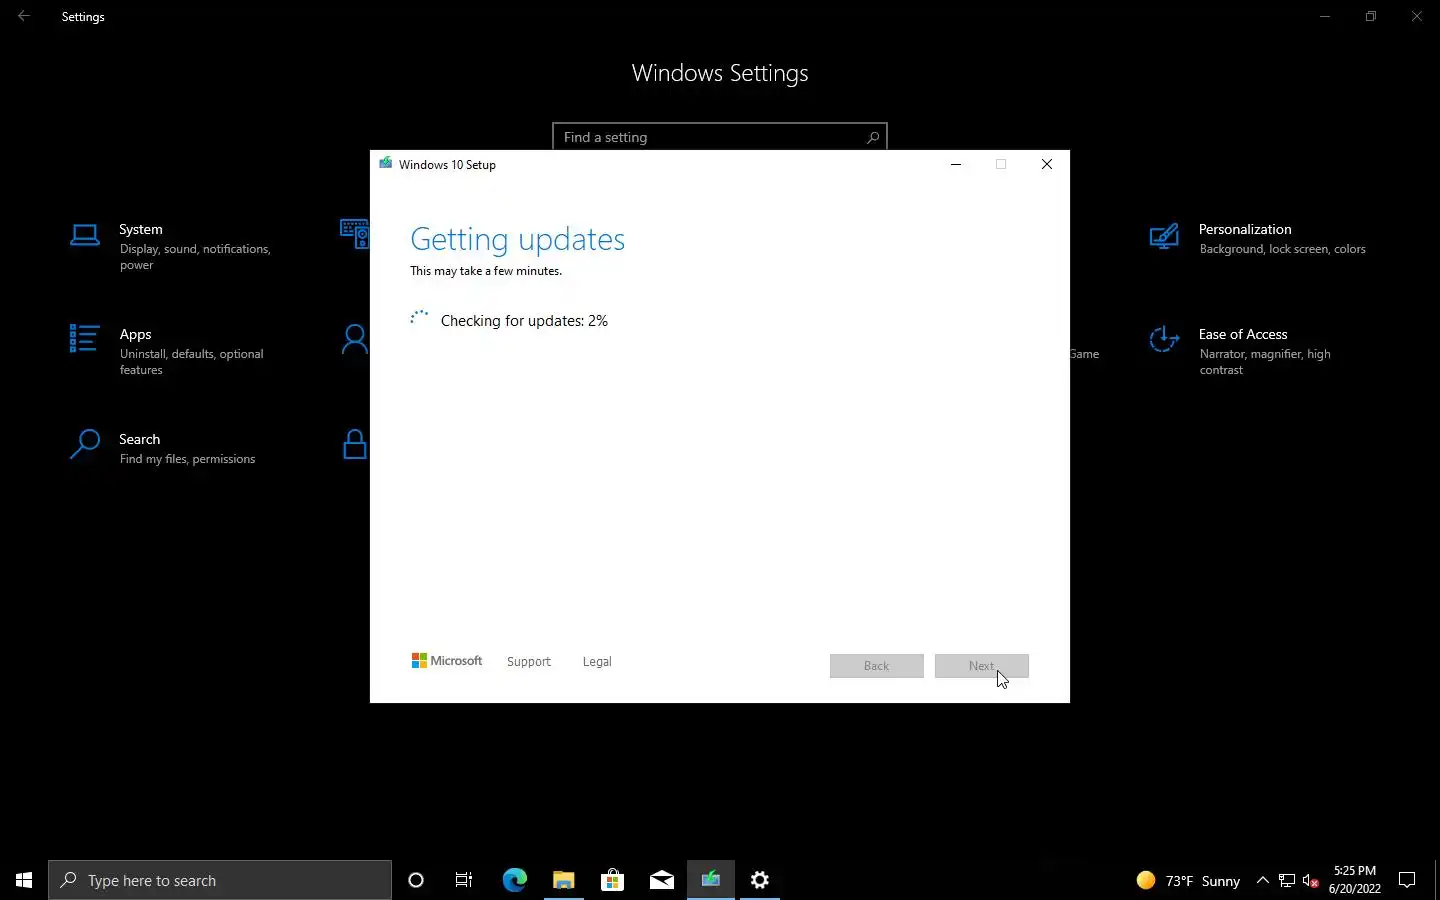Launch Microsoft Edge from taskbar
The height and width of the screenshot is (900, 1440).
[514, 880]
